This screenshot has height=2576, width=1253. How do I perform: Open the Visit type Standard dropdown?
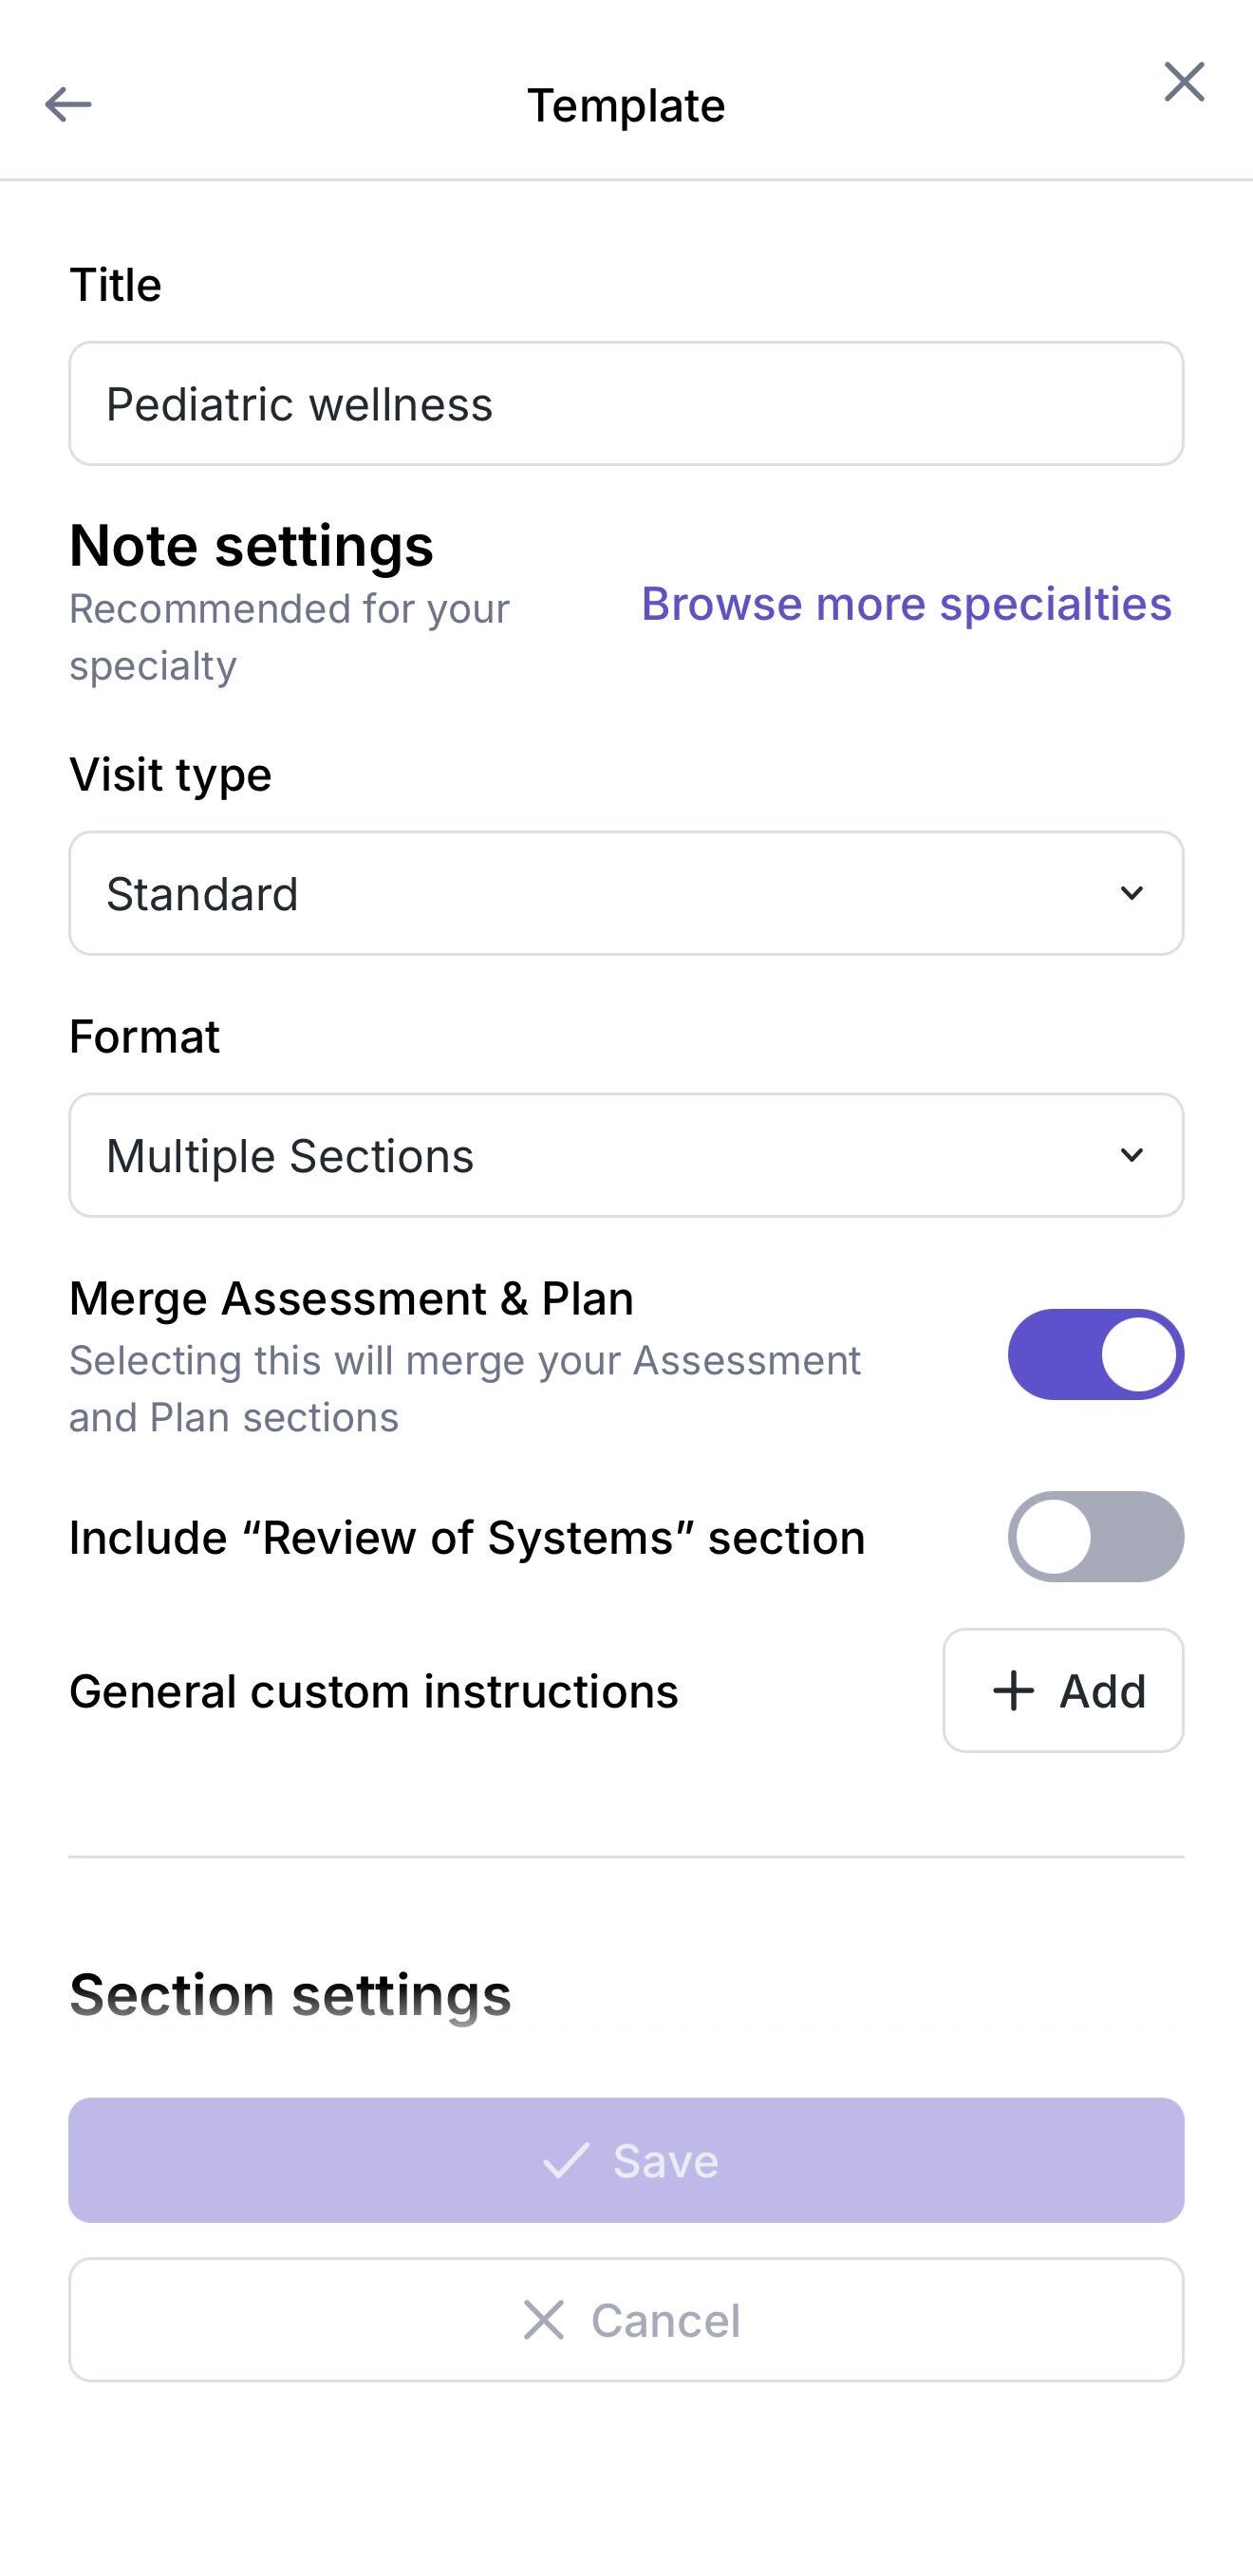point(626,893)
